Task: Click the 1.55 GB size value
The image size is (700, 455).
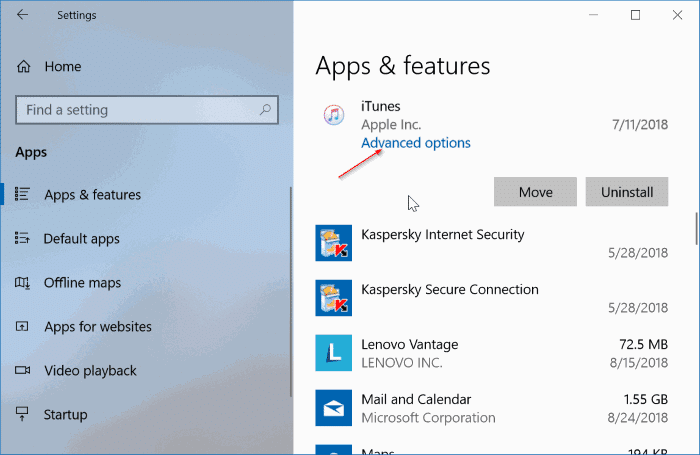Action: point(646,399)
